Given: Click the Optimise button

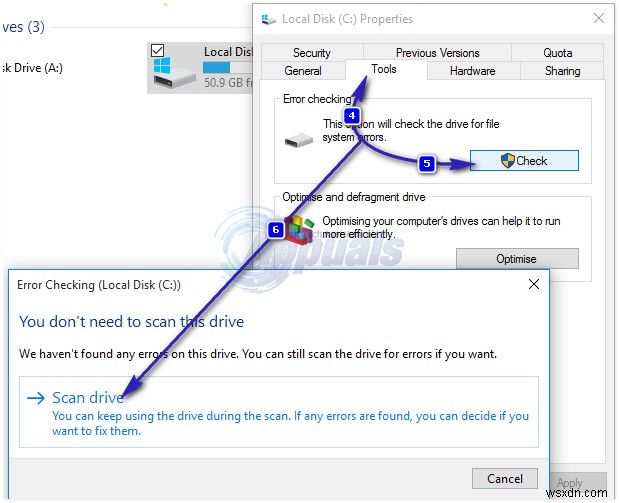Looking at the screenshot, I should (517, 259).
